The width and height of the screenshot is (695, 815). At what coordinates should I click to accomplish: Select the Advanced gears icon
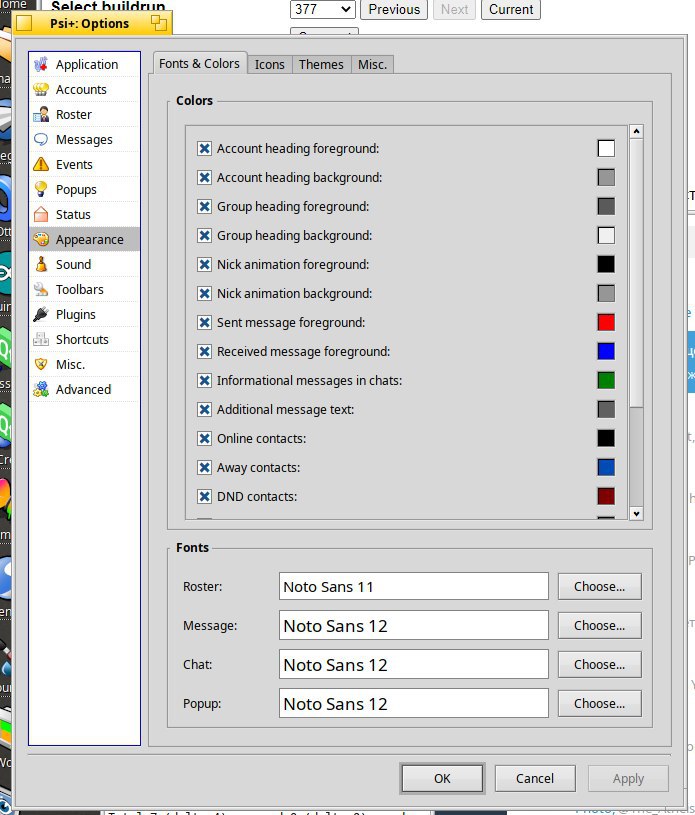(41, 389)
